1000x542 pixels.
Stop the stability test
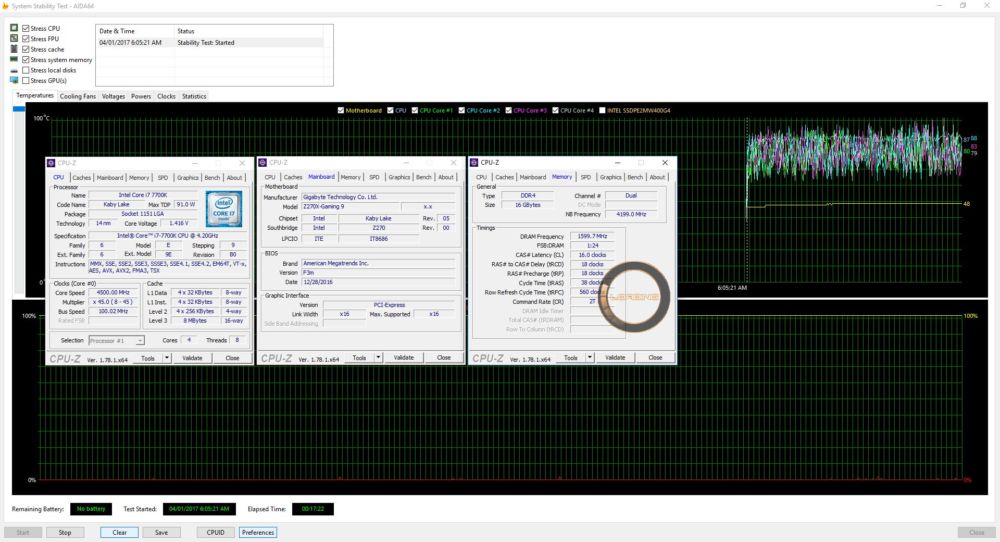[x=65, y=532]
